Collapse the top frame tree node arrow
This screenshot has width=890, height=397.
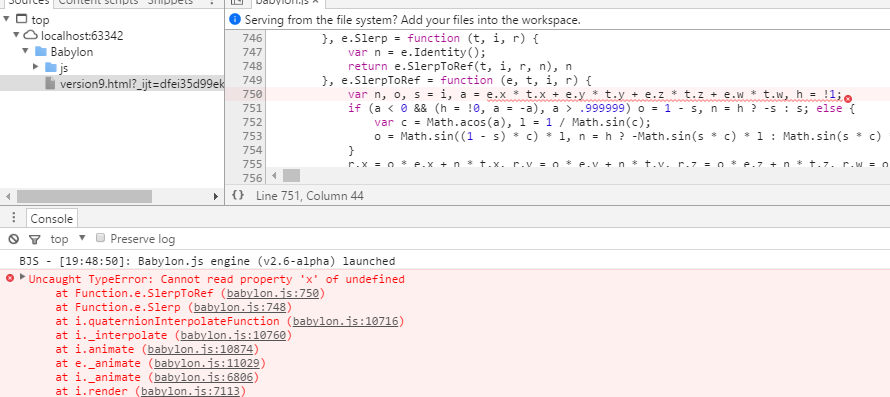[6, 19]
